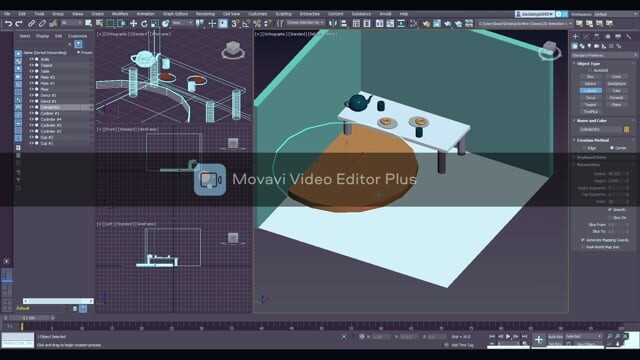The width and height of the screenshot is (640, 360).
Task: Open the Selected key filter dropdown
Action: click(584, 336)
